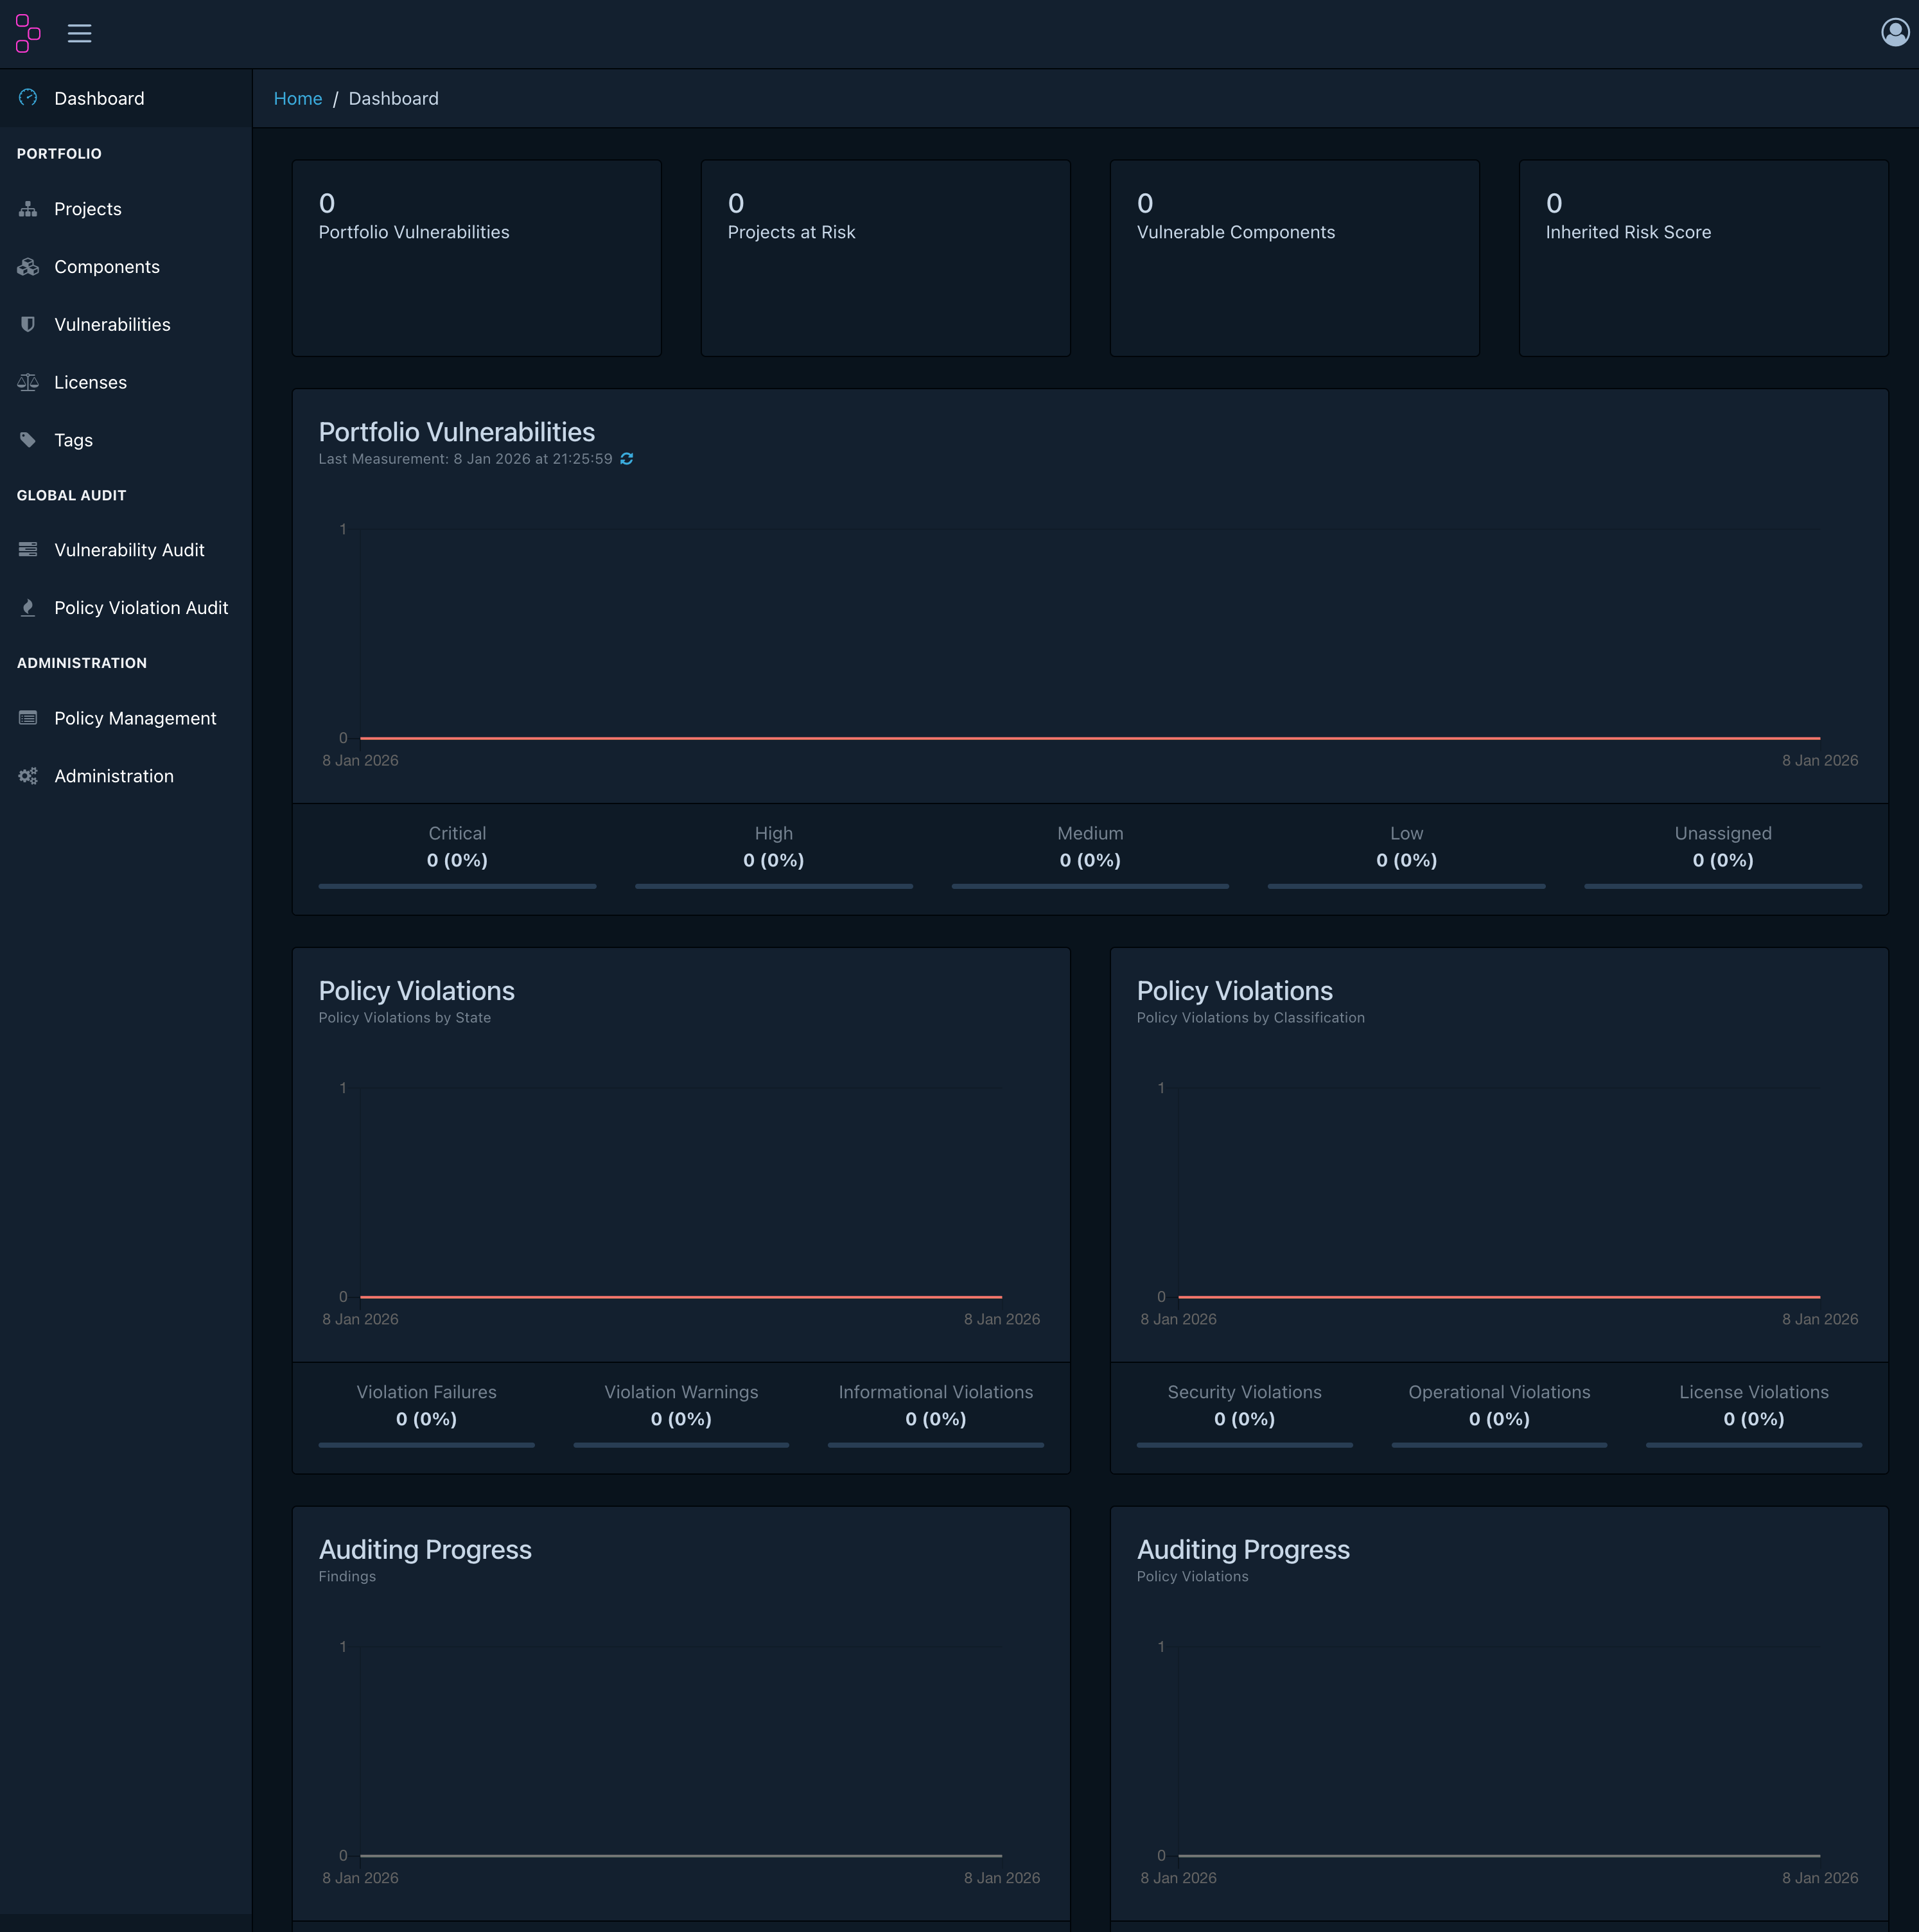
Task: Click the Critical severity progress bar
Action: click(457, 886)
